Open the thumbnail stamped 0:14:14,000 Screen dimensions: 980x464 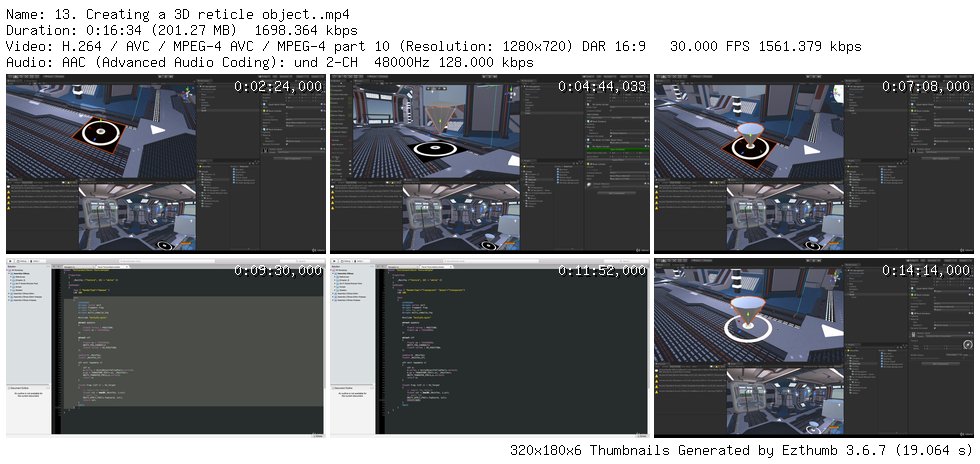tap(814, 347)
